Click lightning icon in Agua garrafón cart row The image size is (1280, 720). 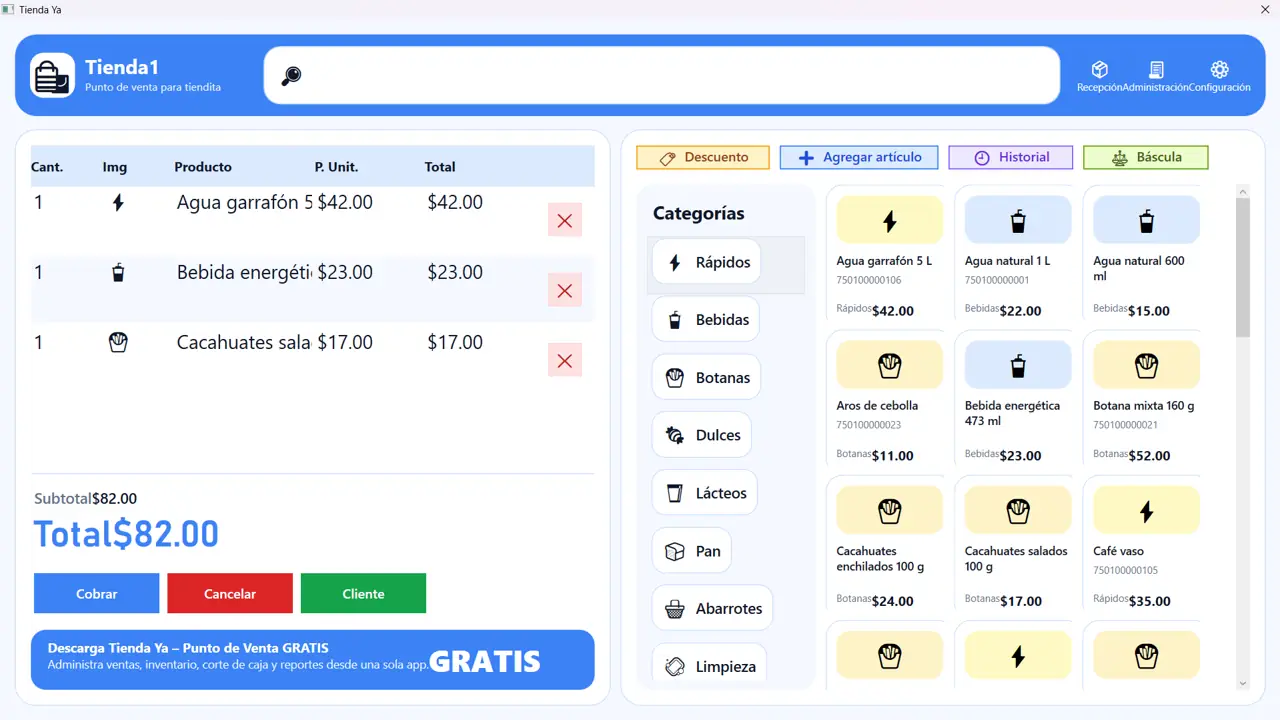click(118, 203)
